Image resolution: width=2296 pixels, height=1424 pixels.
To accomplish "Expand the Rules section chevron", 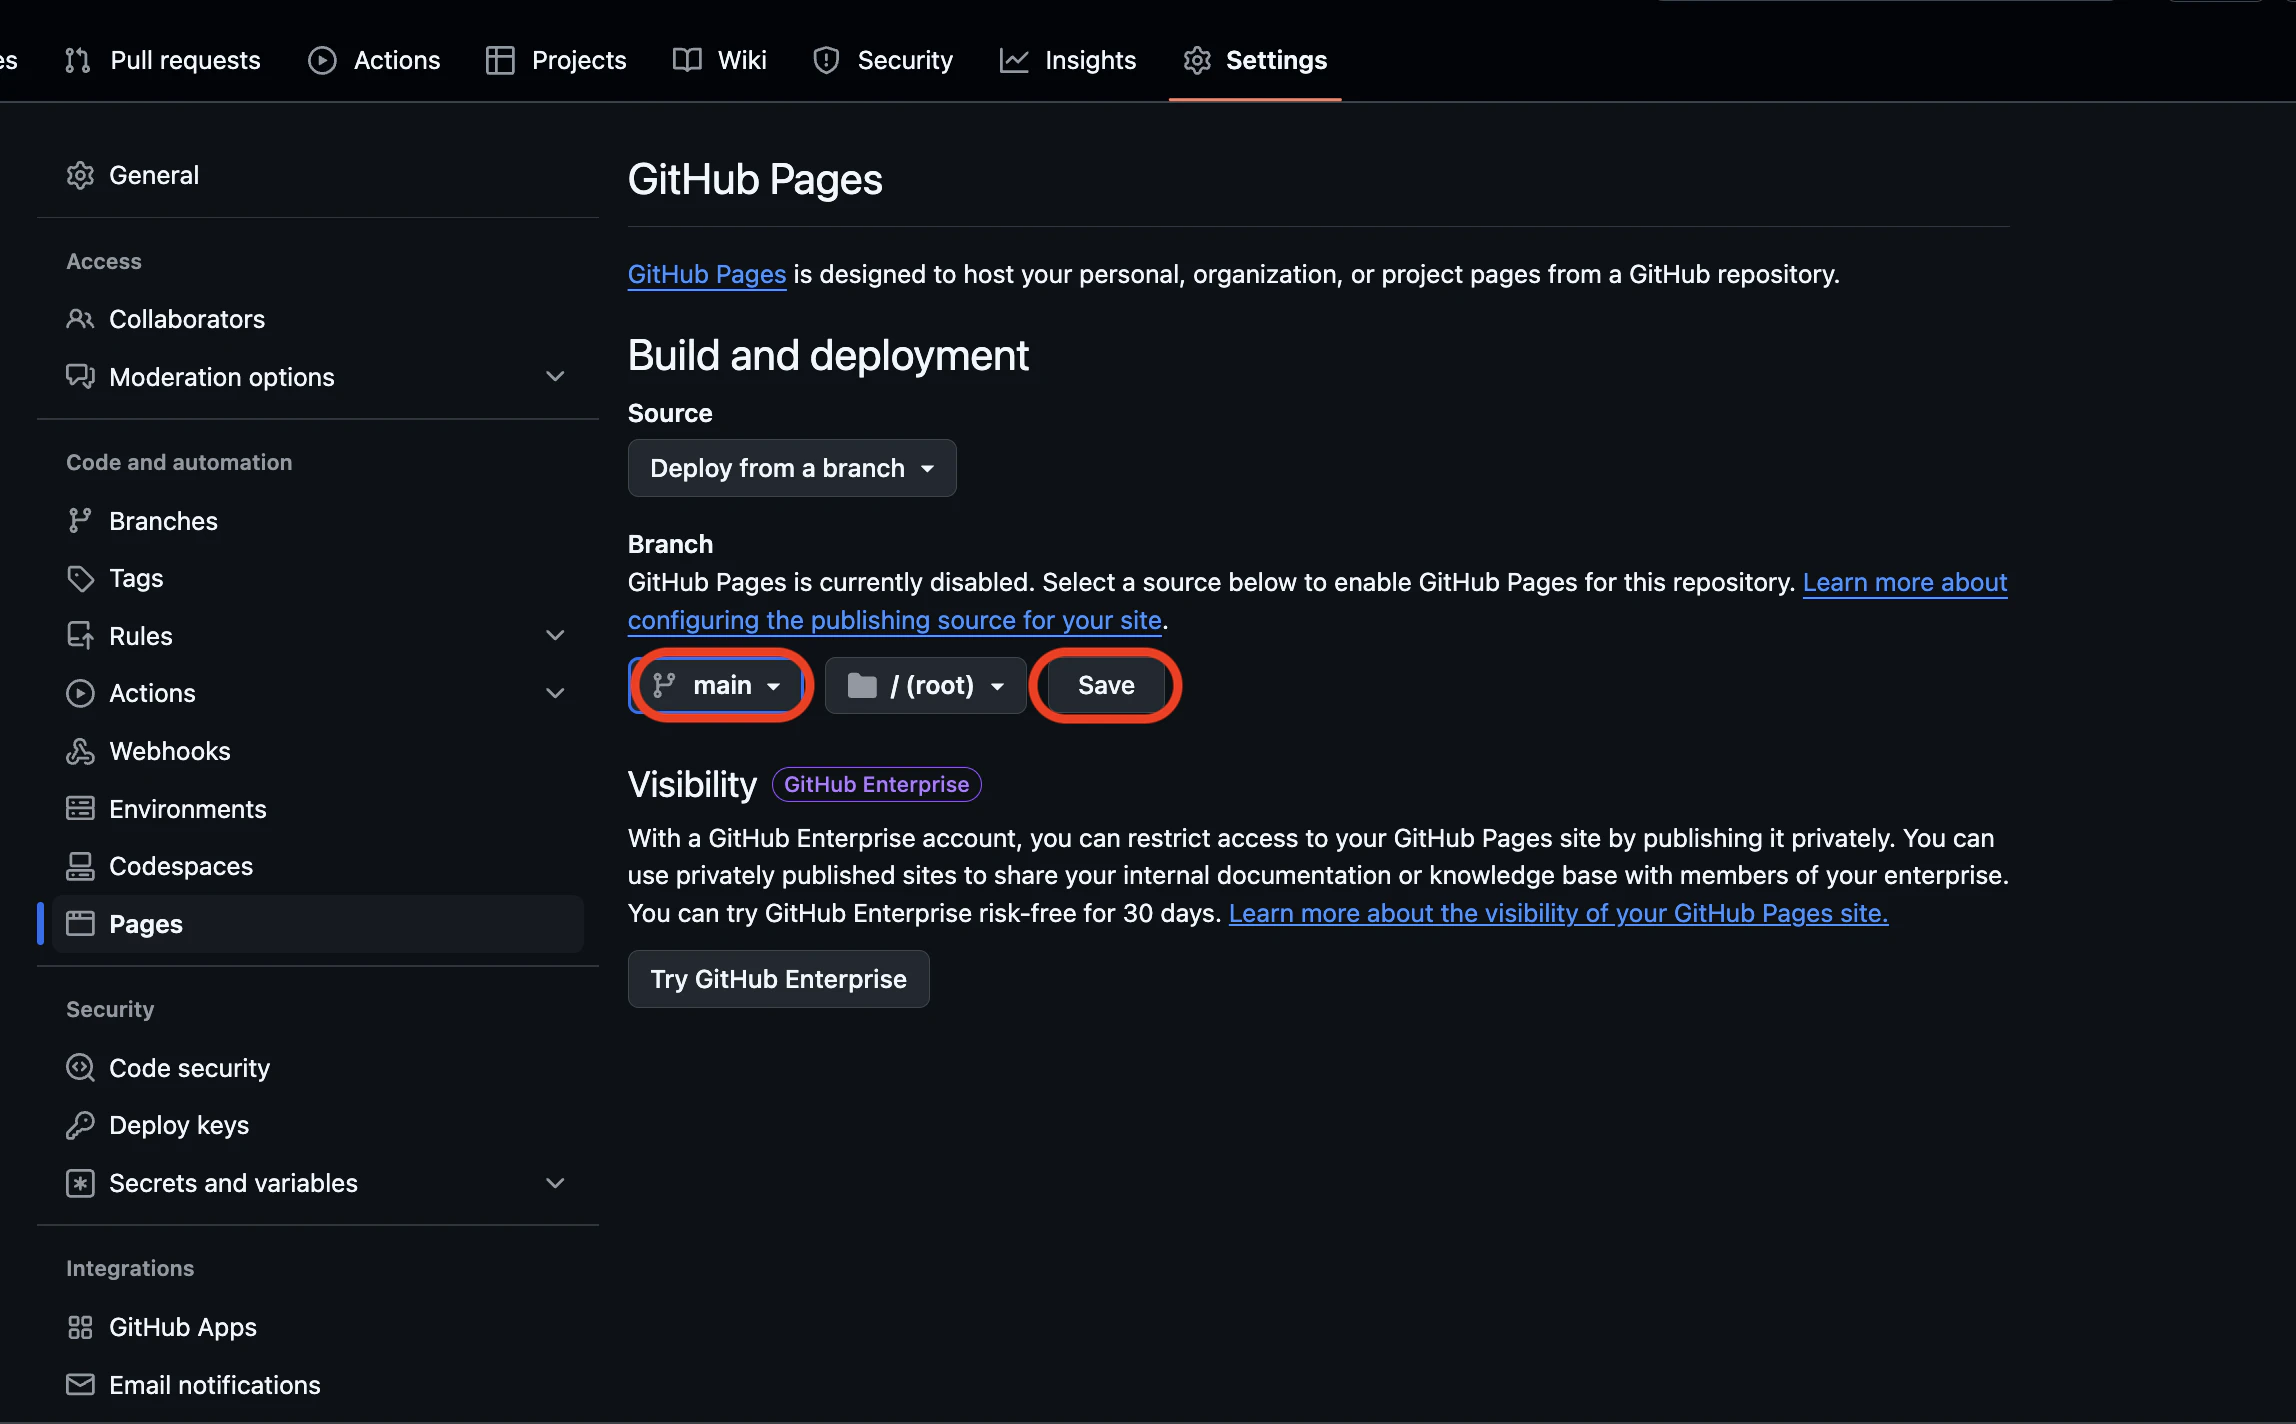I will (x=555, y=636).
